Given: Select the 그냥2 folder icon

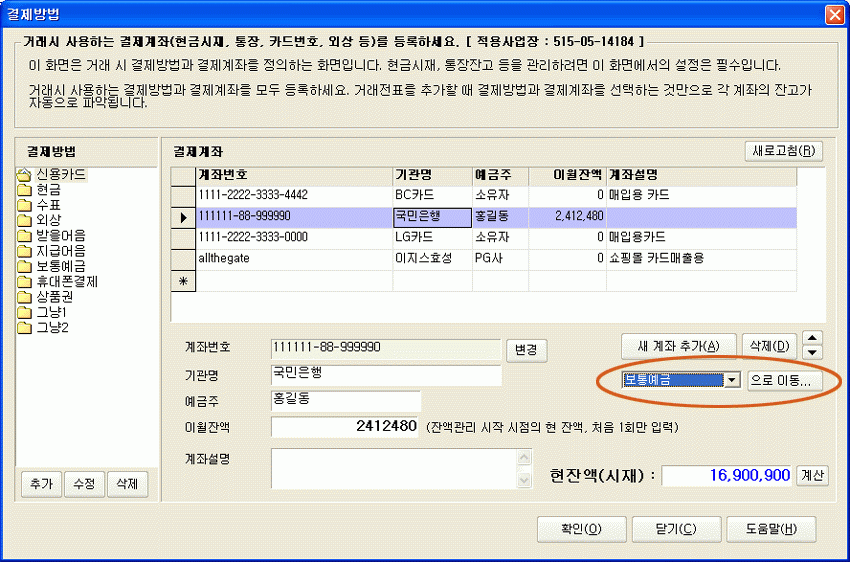Looking at the screenshot, I should pyautogui.click(x=24, y=327).
